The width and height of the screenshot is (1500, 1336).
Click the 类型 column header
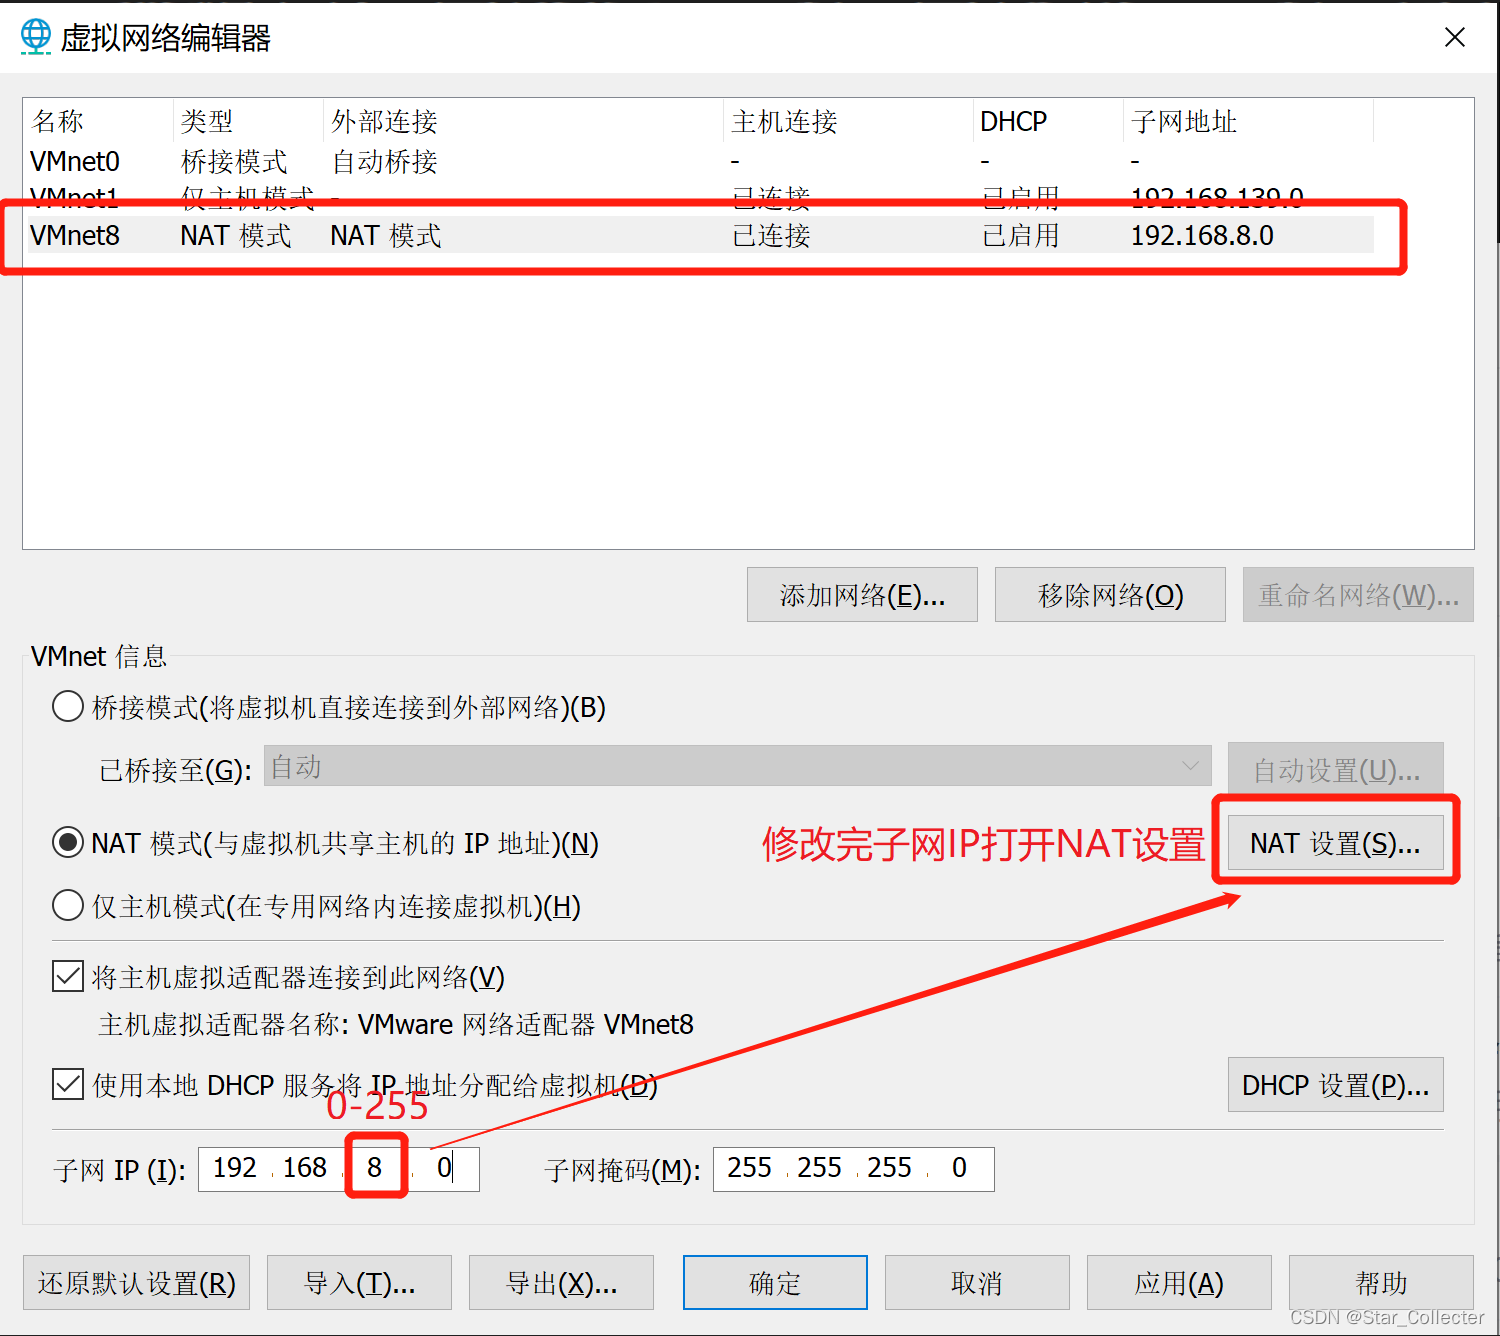tap(249, 121)
